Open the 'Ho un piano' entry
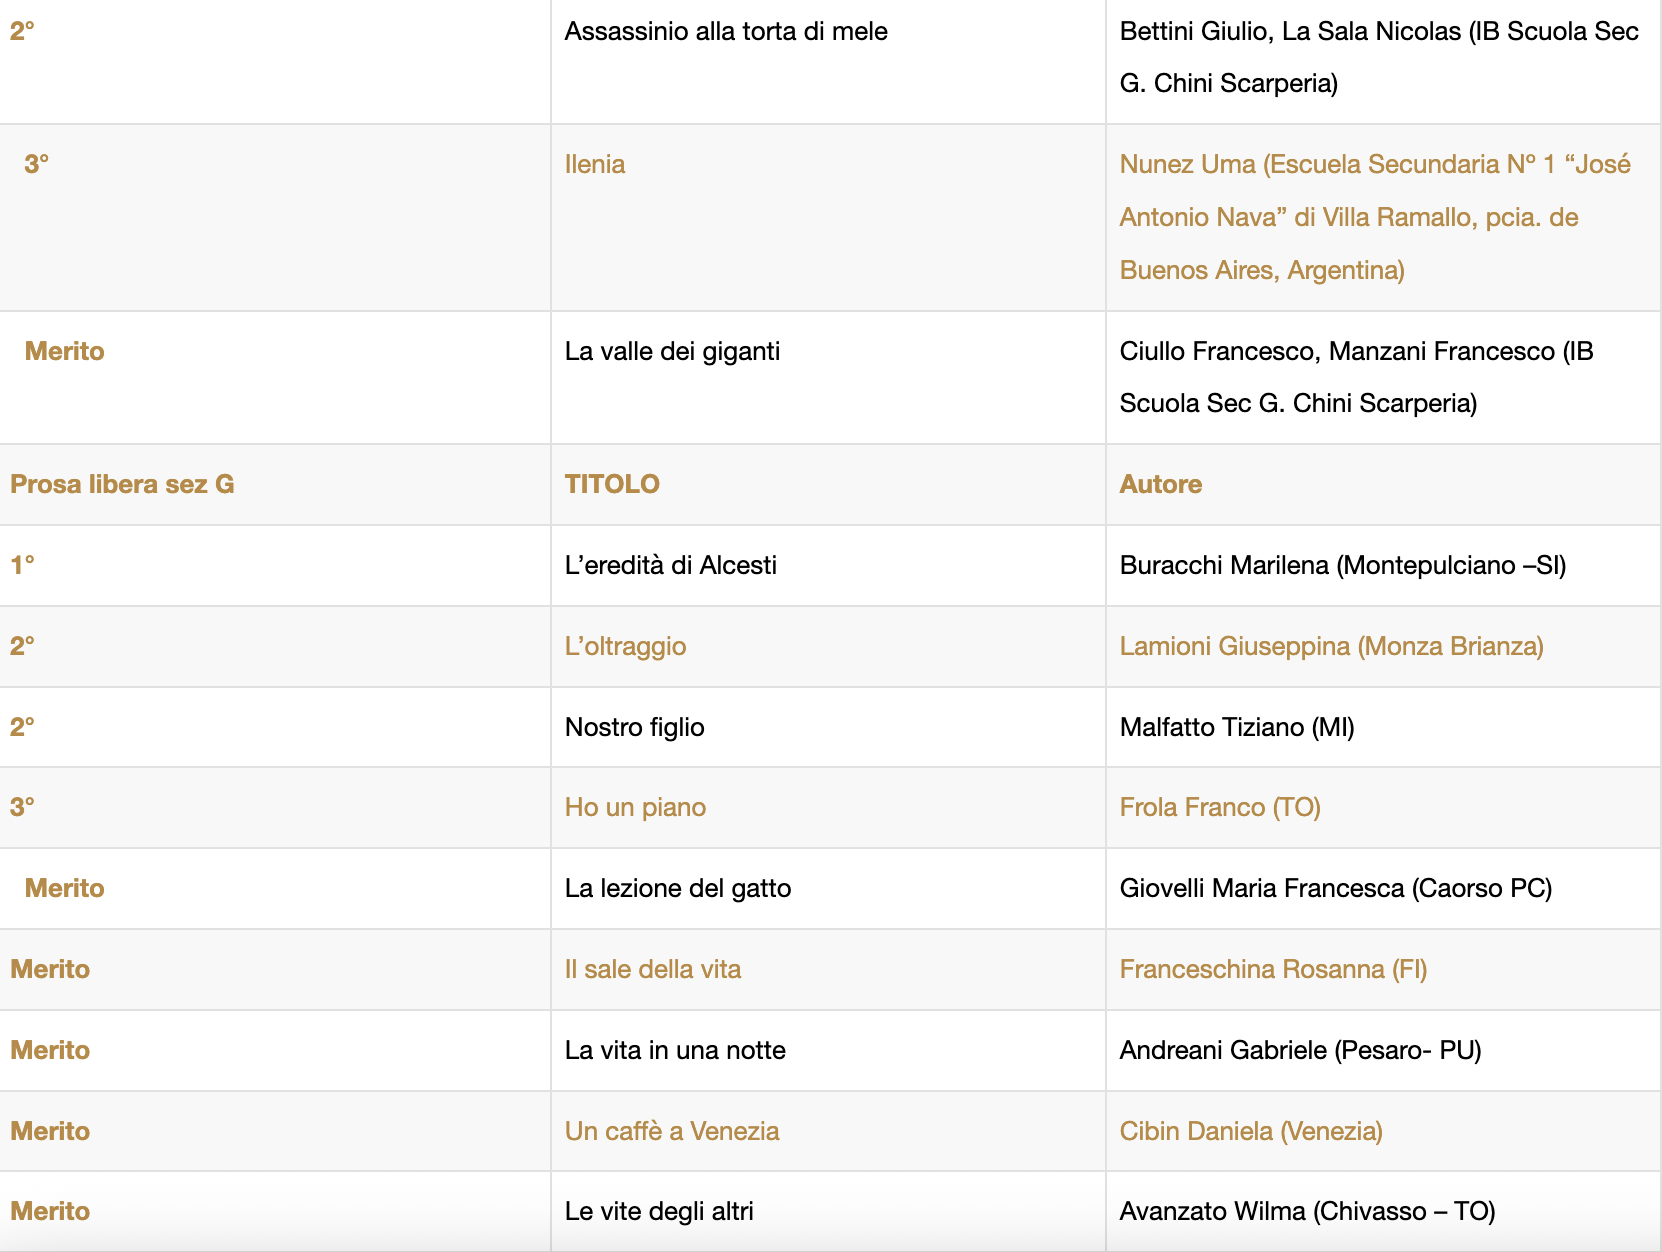The width and height of the screenshot is (1662, 1252). (x=635, y=807)
